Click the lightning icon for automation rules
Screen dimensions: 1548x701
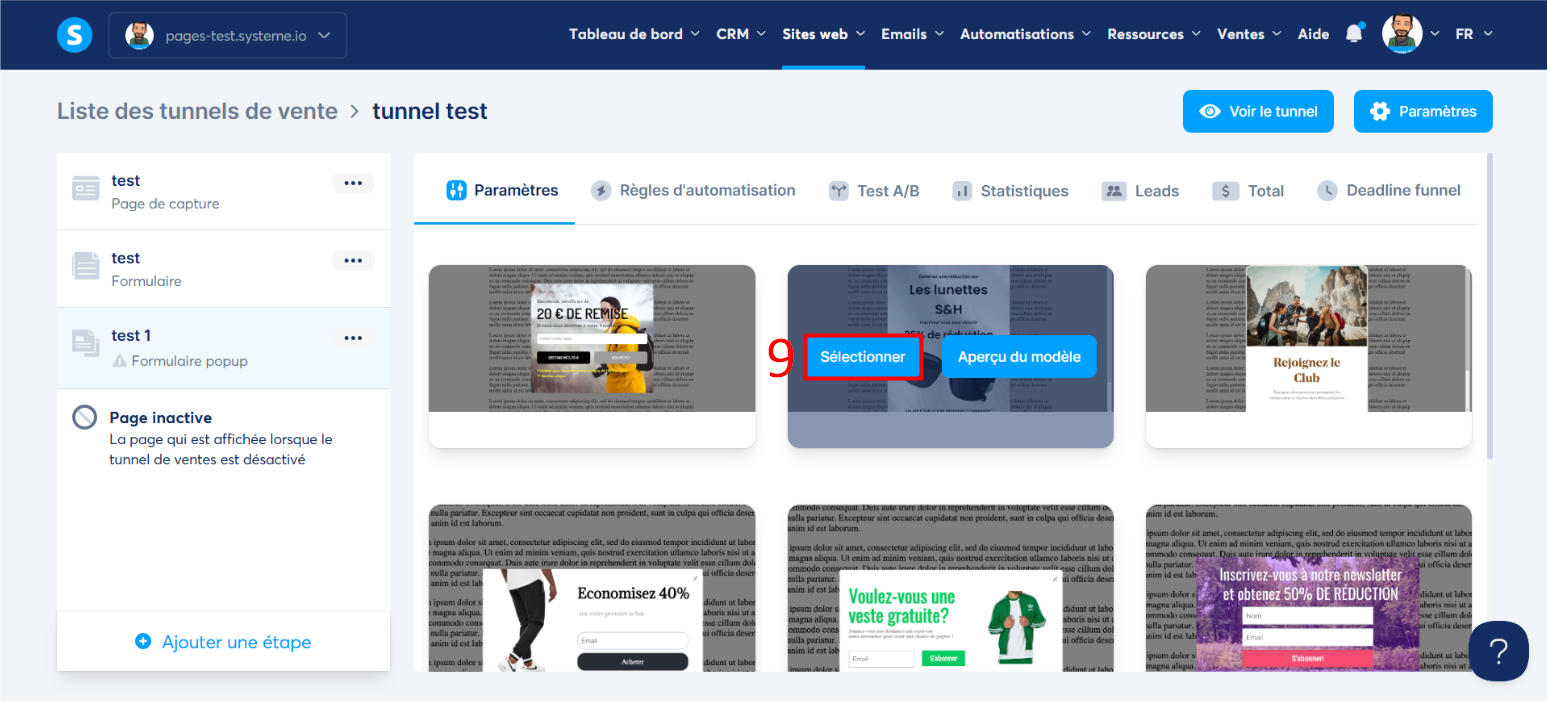[x=601, y=190]
